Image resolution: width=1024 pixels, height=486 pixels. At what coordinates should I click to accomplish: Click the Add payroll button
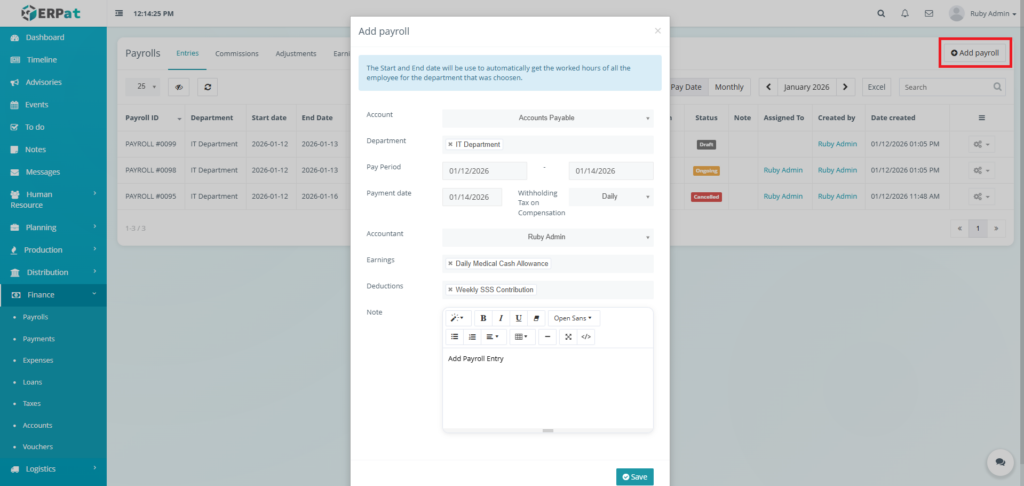click(x=975, y=52)
